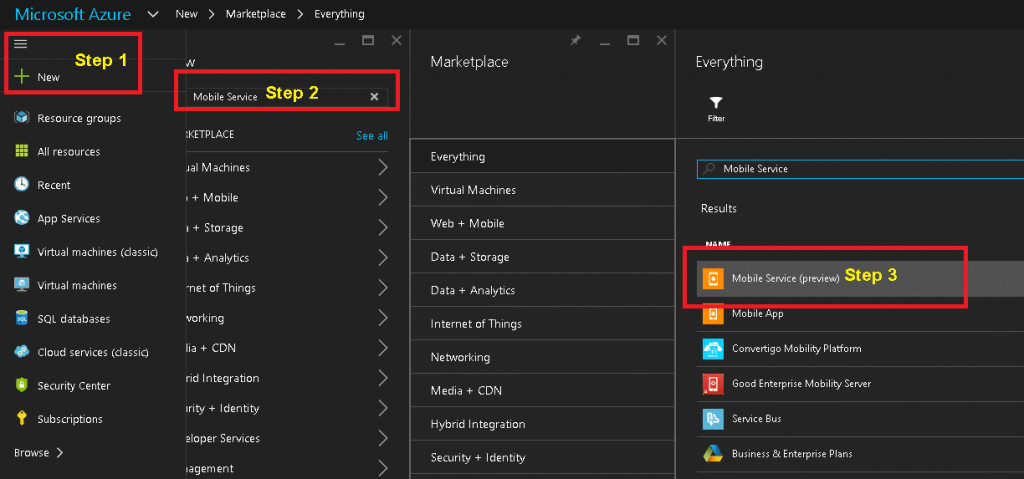
Task: Open the Convertigo Mobility Platform result
Action: click(860, 349)
